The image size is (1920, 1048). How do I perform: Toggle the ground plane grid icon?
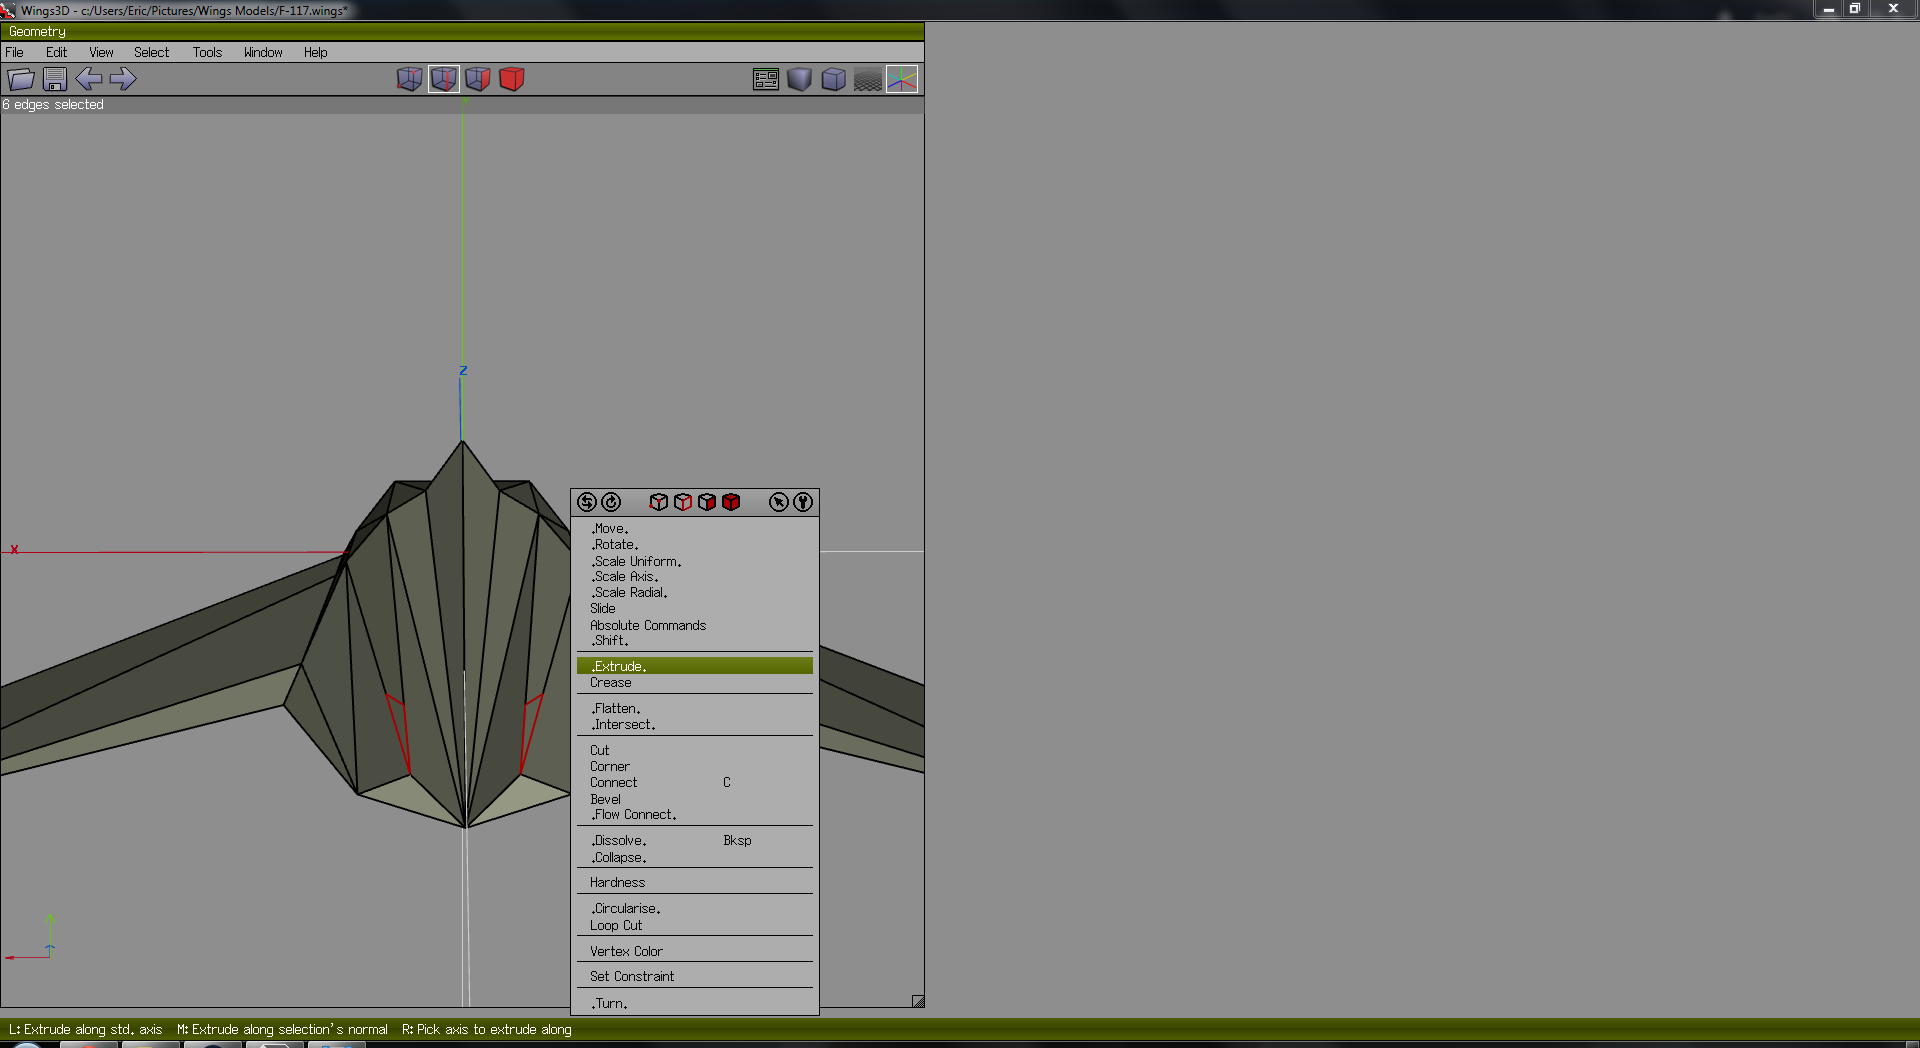(868, 79)
